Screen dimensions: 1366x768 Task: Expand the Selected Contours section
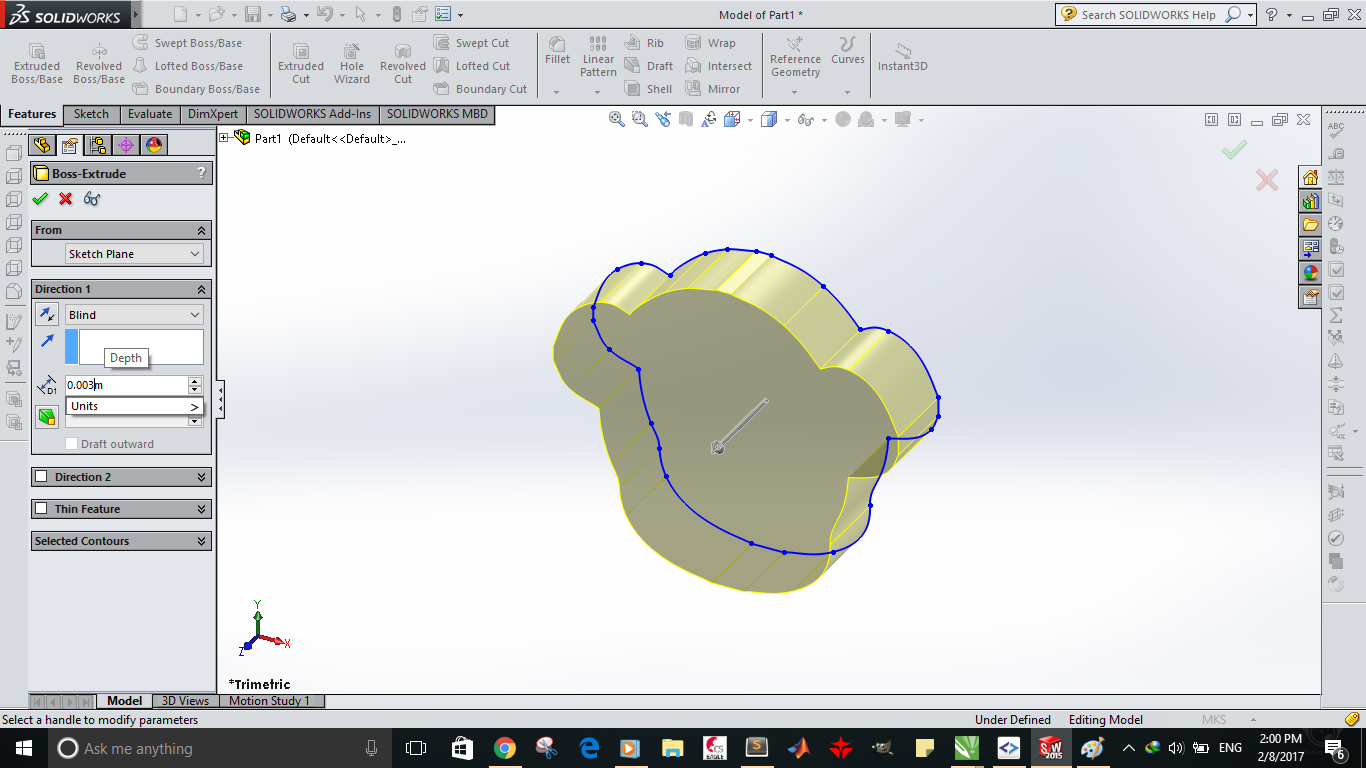tap(203, 541)
